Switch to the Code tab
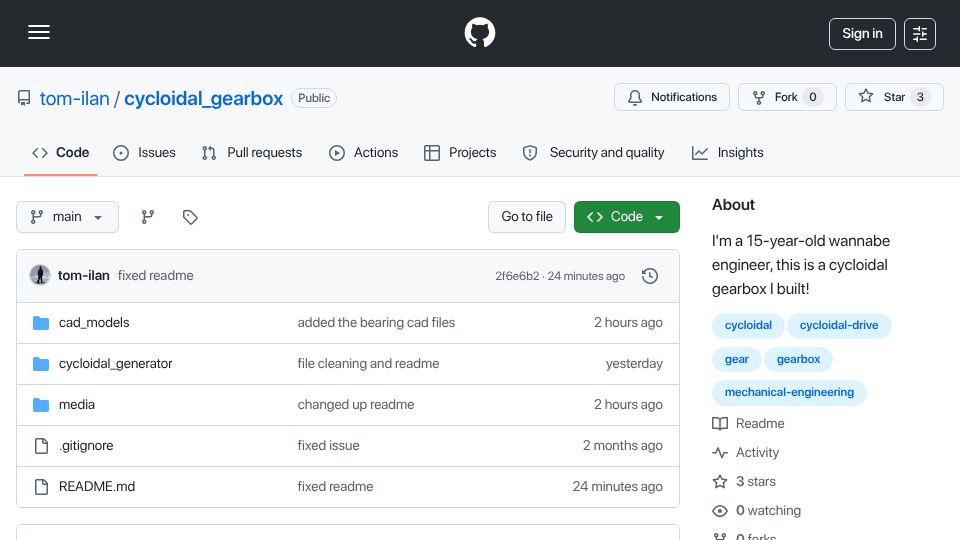The image size is (960, 540). click(61, 152)
